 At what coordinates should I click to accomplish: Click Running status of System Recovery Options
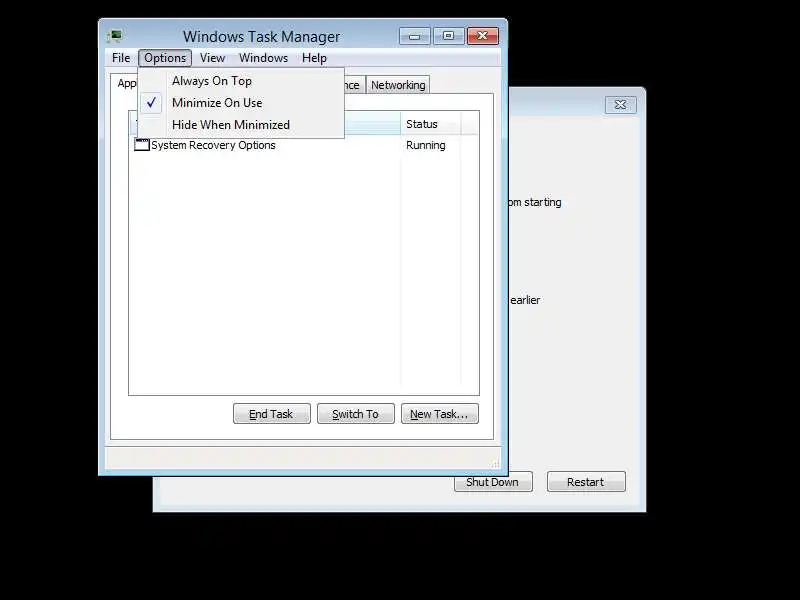coord(426,145)
